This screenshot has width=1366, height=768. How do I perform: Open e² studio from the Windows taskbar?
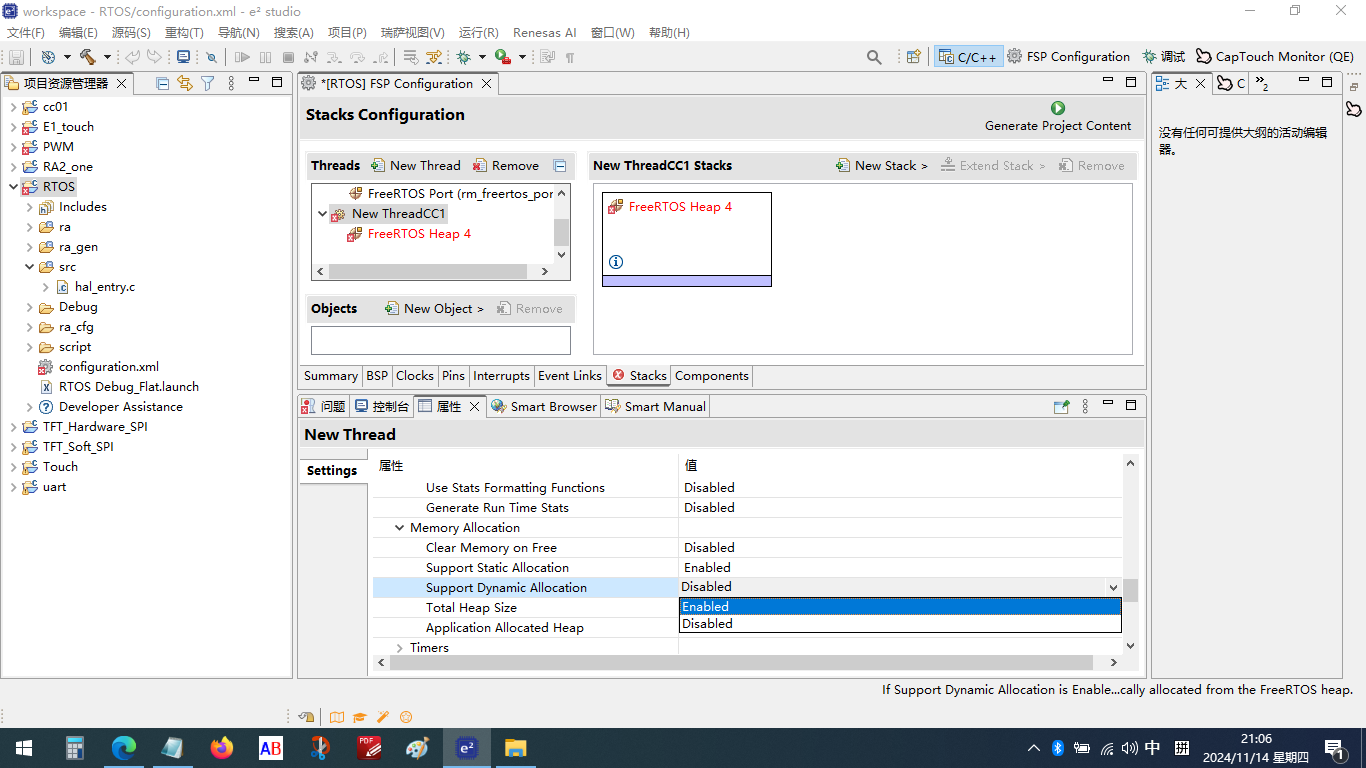[x=466, y=748]
